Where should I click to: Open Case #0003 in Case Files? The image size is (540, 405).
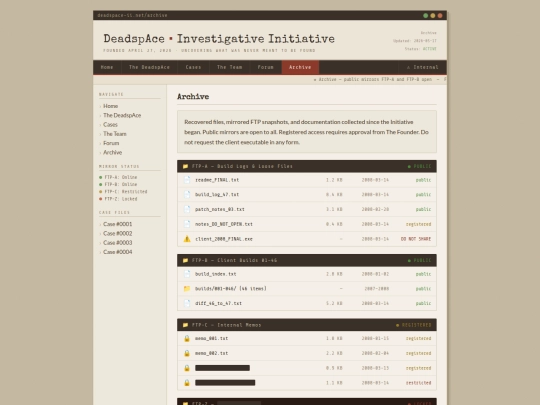118,243
